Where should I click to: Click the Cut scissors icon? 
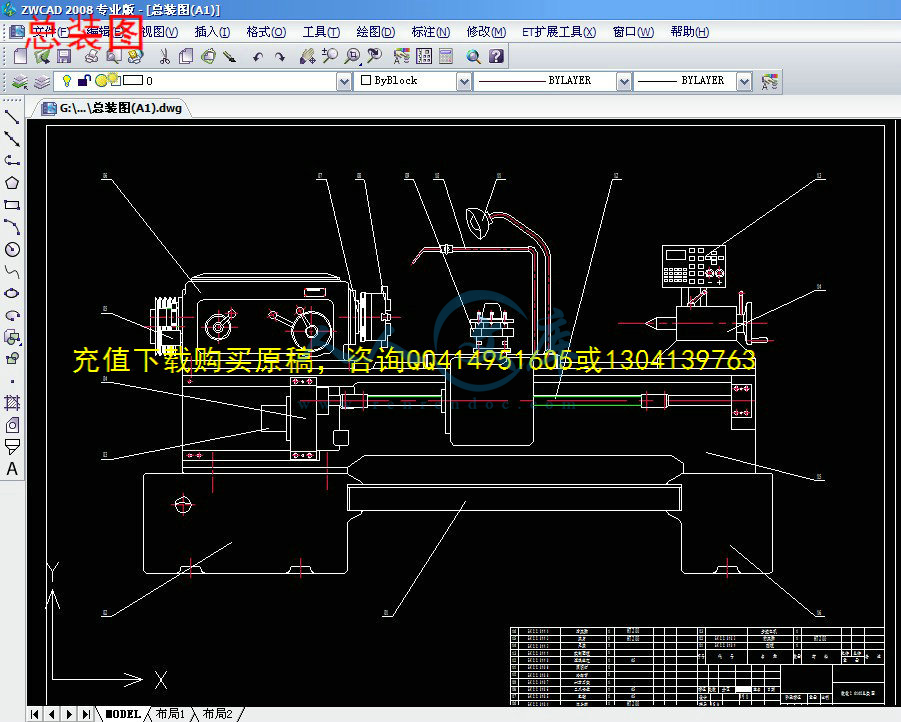click(164, 56)
